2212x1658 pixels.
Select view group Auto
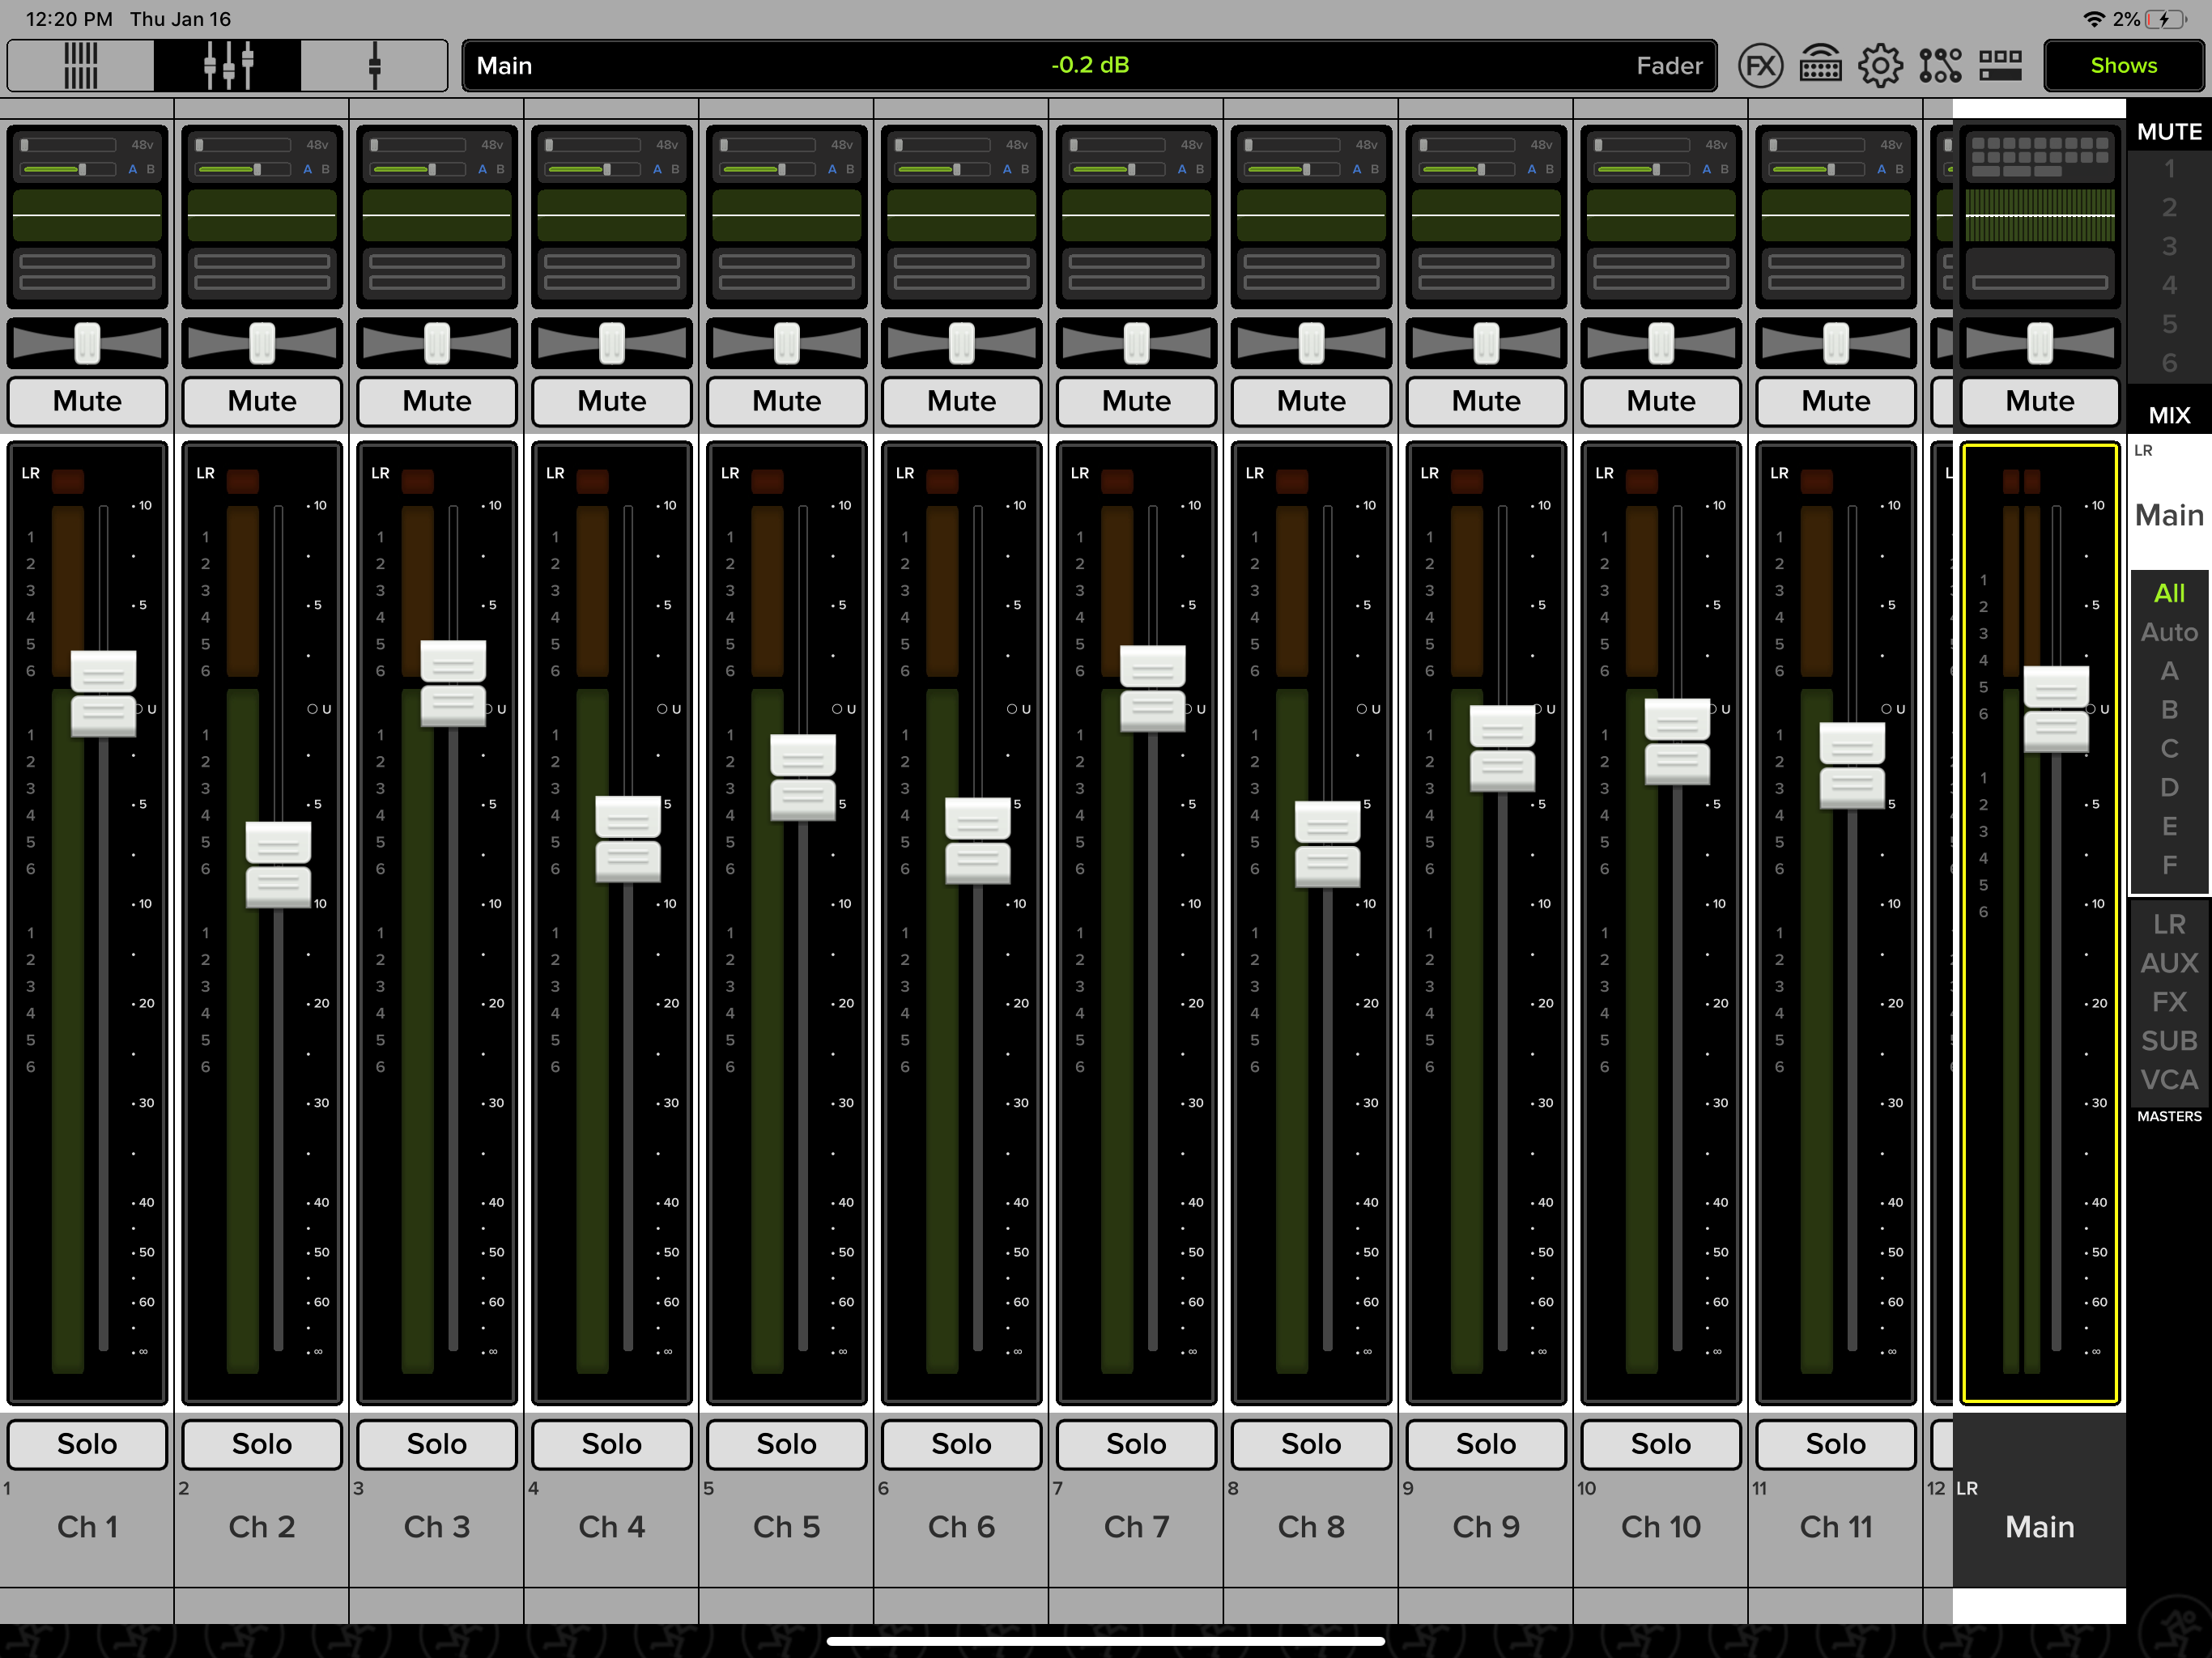[2168, 632]
